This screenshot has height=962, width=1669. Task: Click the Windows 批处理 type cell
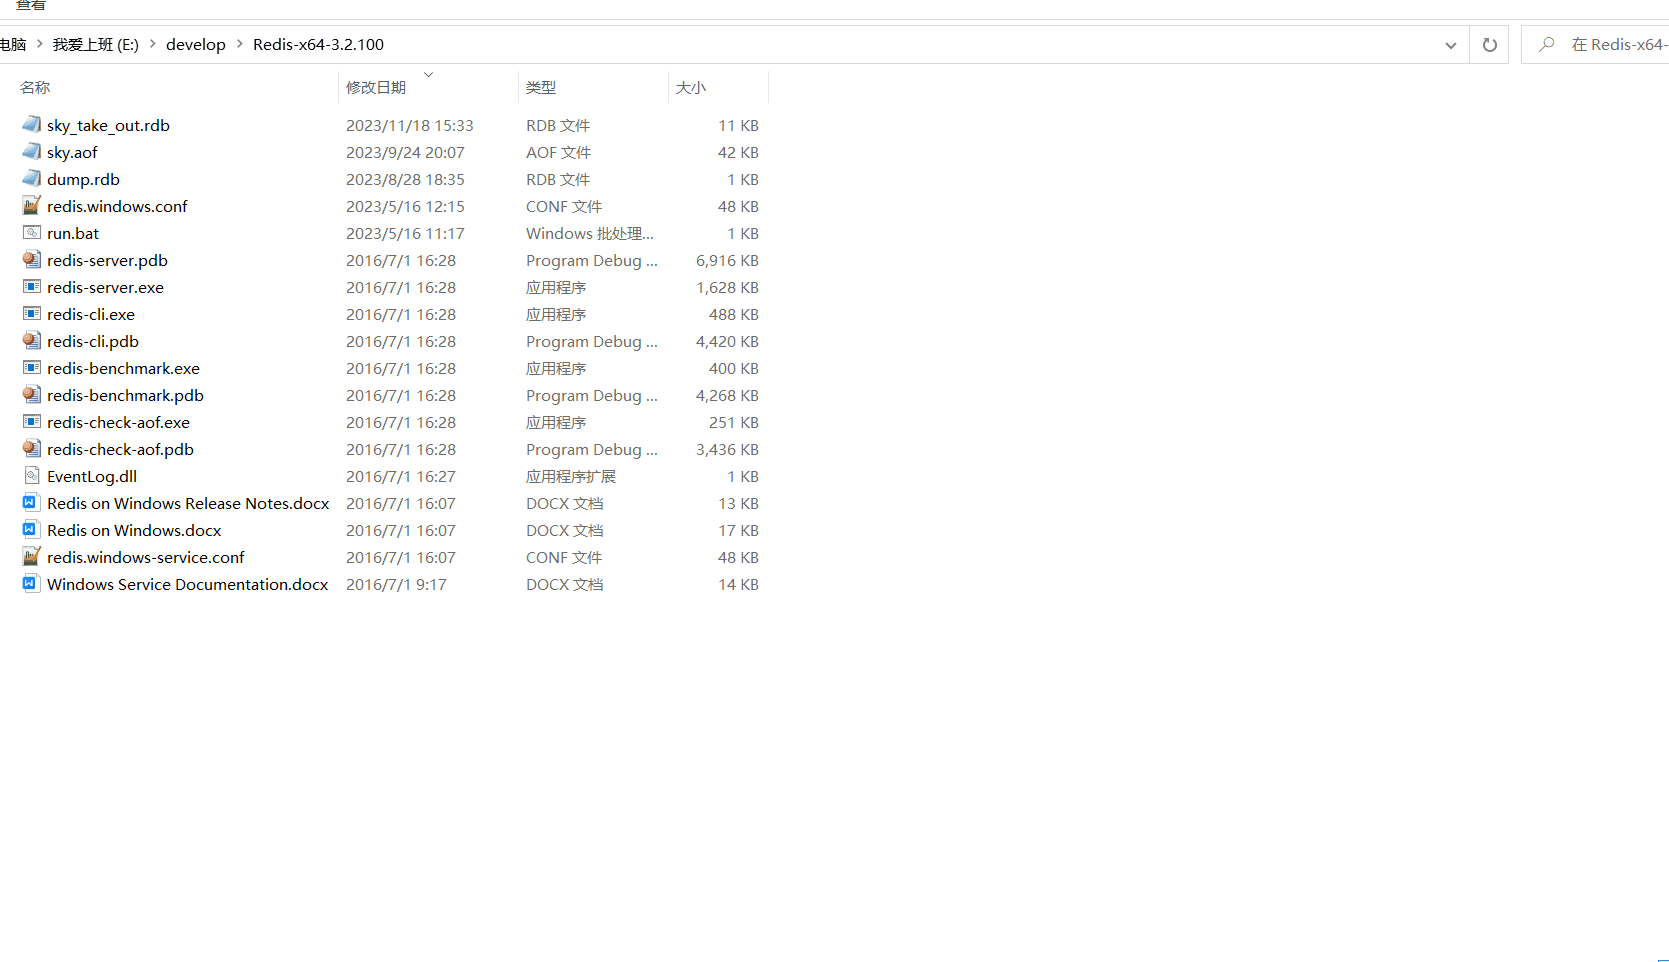point(590,233)
